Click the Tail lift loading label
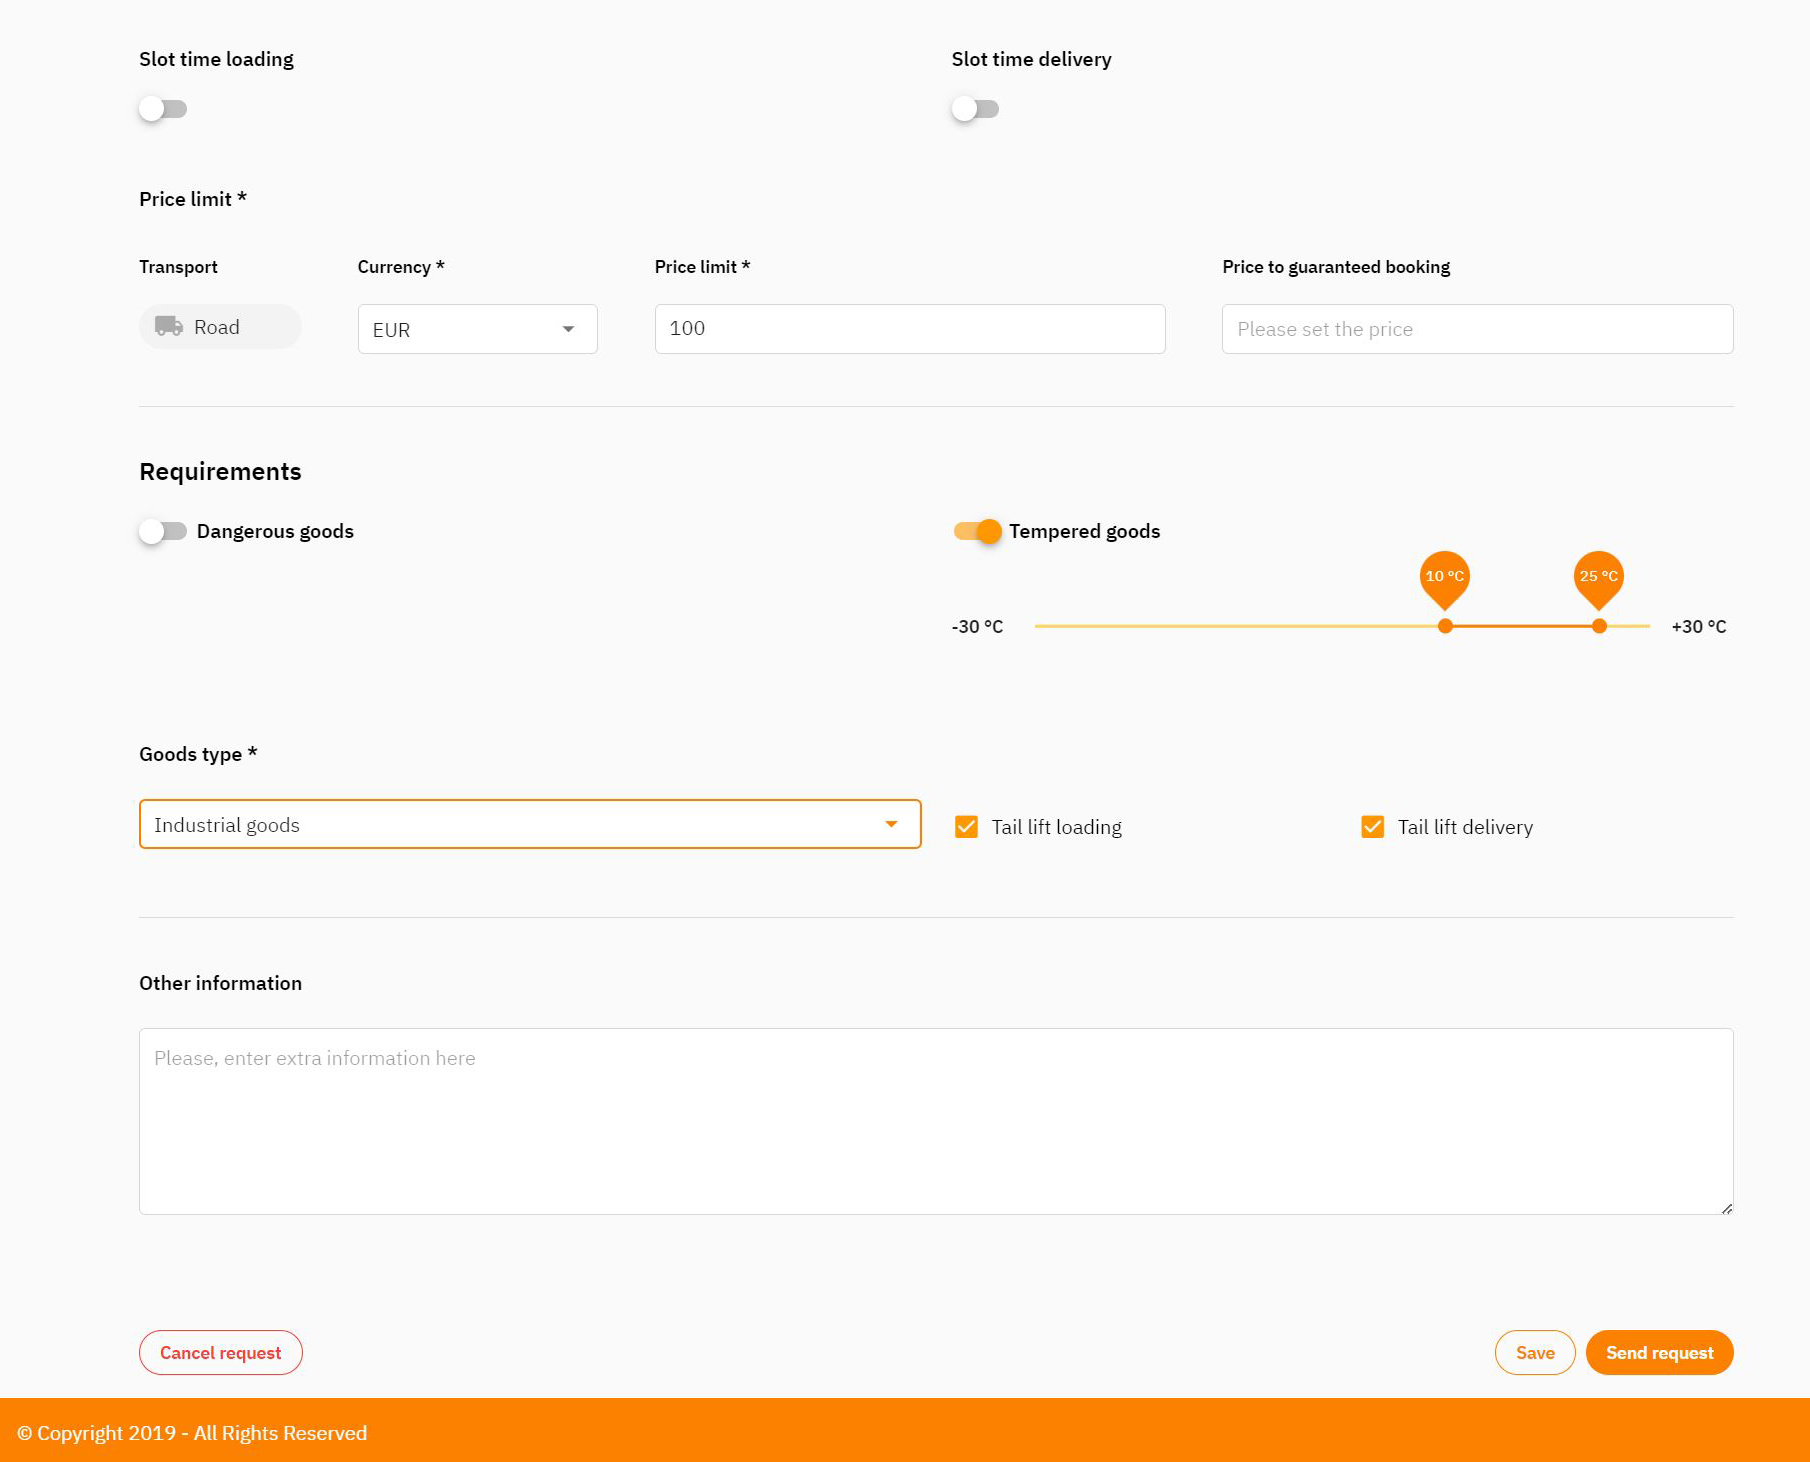Image resolution: width=1810 pixels, height=1462 pixels. 1057,827
